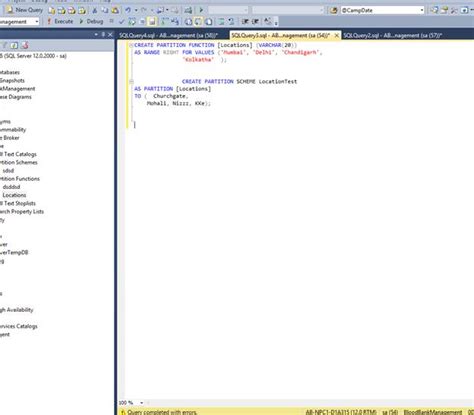The width and height of the screenshot is (474, 415).
Task: Click Specify Values for Template Parameters icon
Action: pyautogui.click(x=267, y=21)
